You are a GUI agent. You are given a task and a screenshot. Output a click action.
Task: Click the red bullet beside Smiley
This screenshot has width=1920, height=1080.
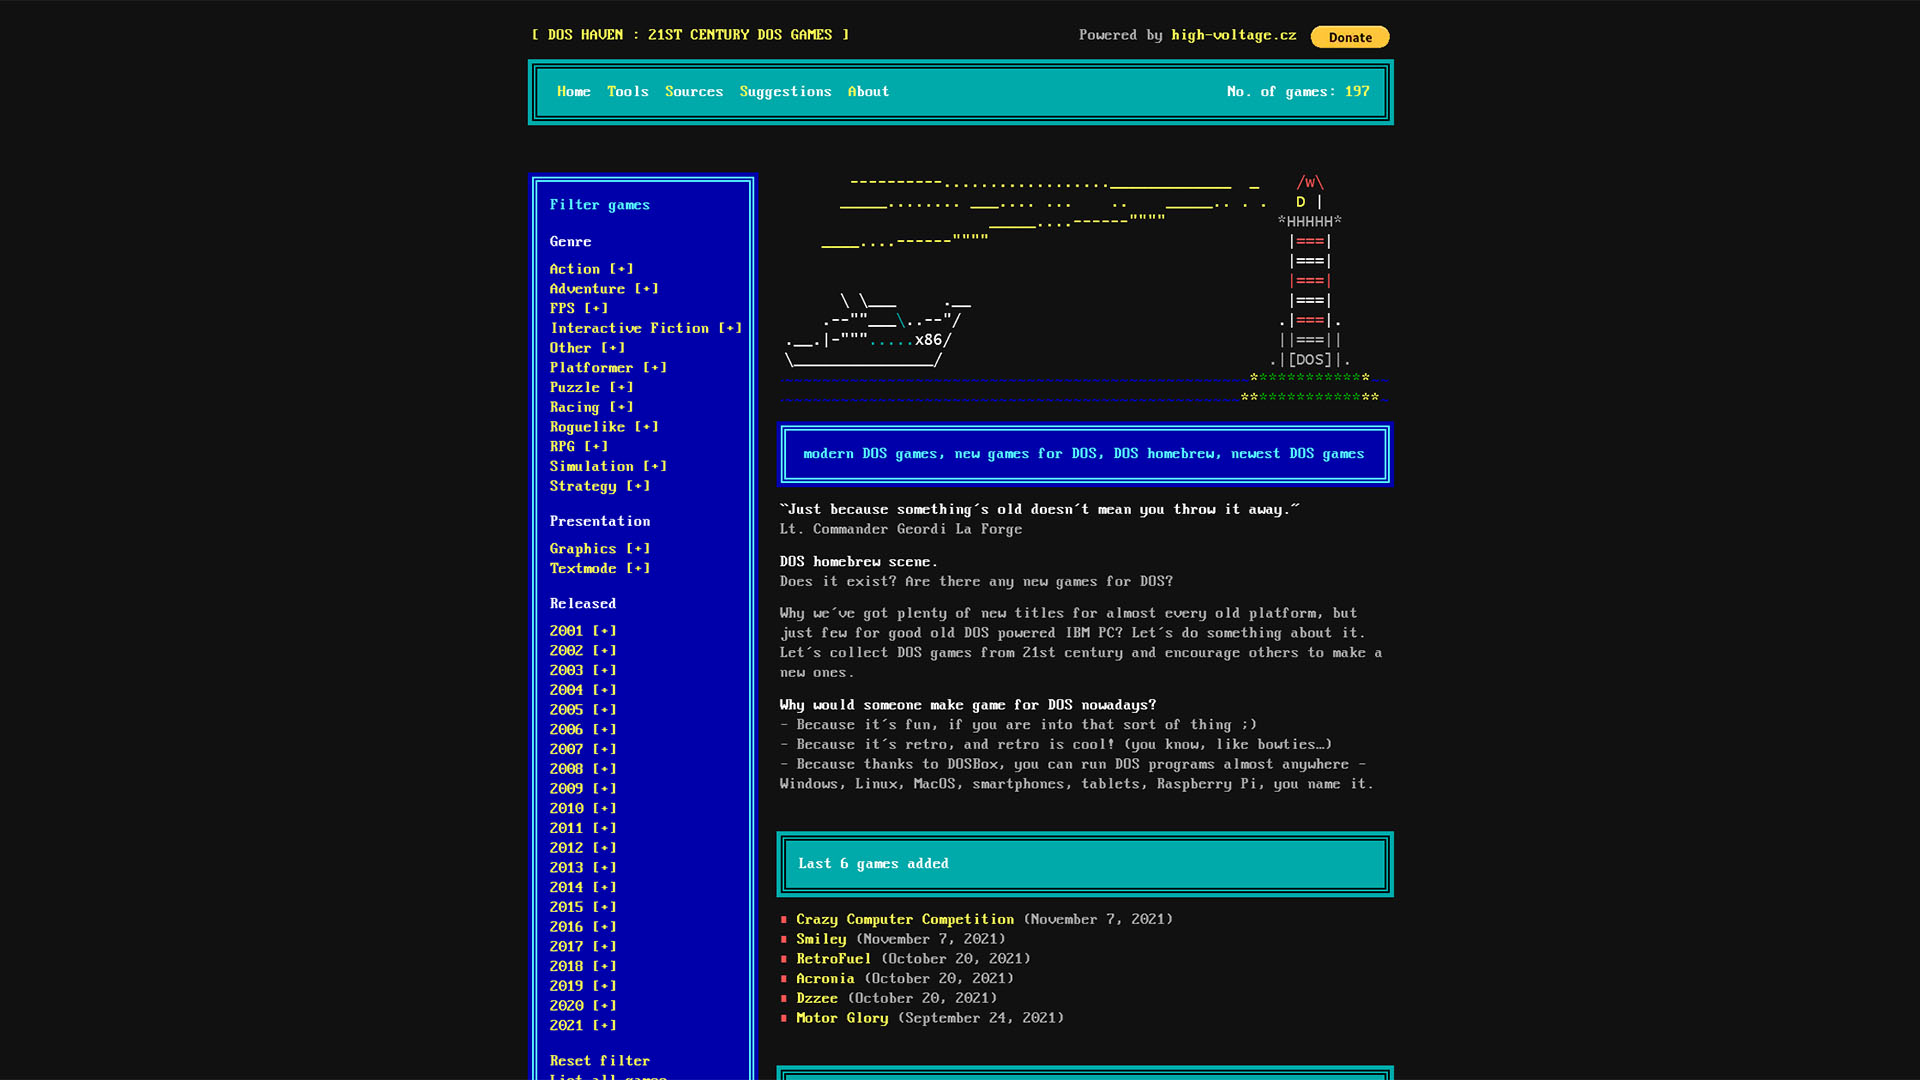pyautogui.click(x=784, y=940)
